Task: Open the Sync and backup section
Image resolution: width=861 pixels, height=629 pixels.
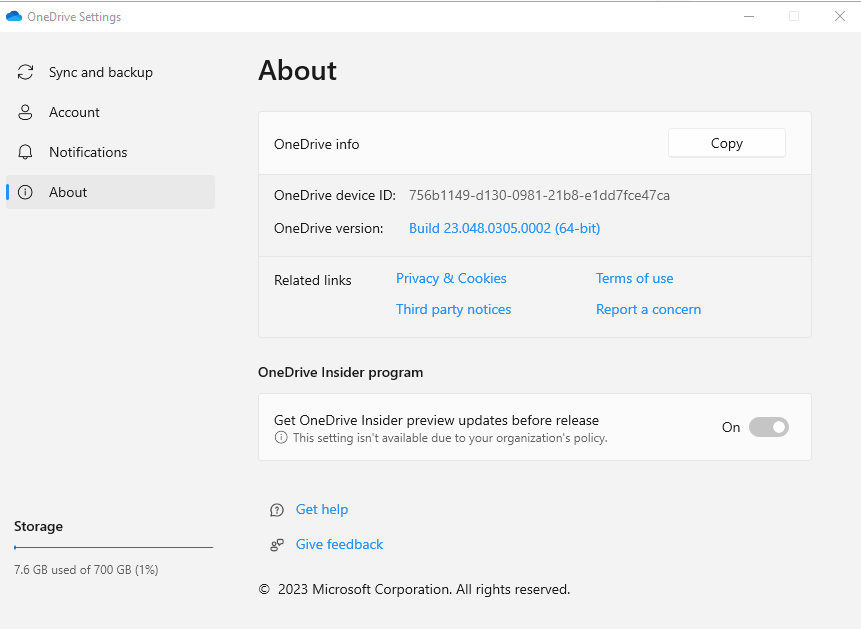Action: pyautogui.click(x=110, y=73)
